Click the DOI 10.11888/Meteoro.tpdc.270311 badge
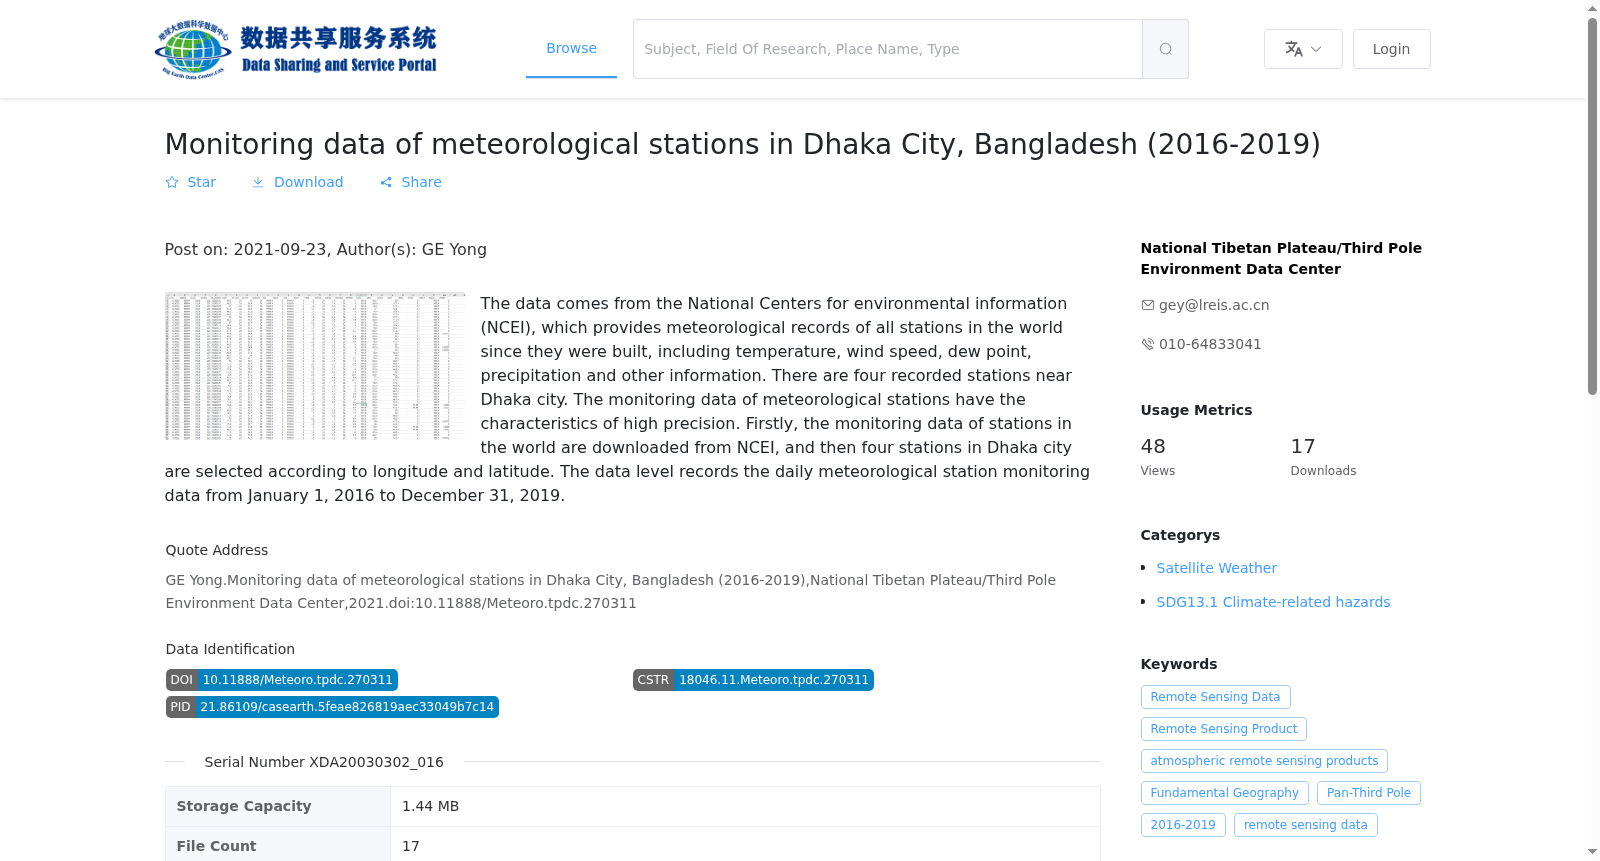This screenshot has width=1600, height=861. pos(282,680)
